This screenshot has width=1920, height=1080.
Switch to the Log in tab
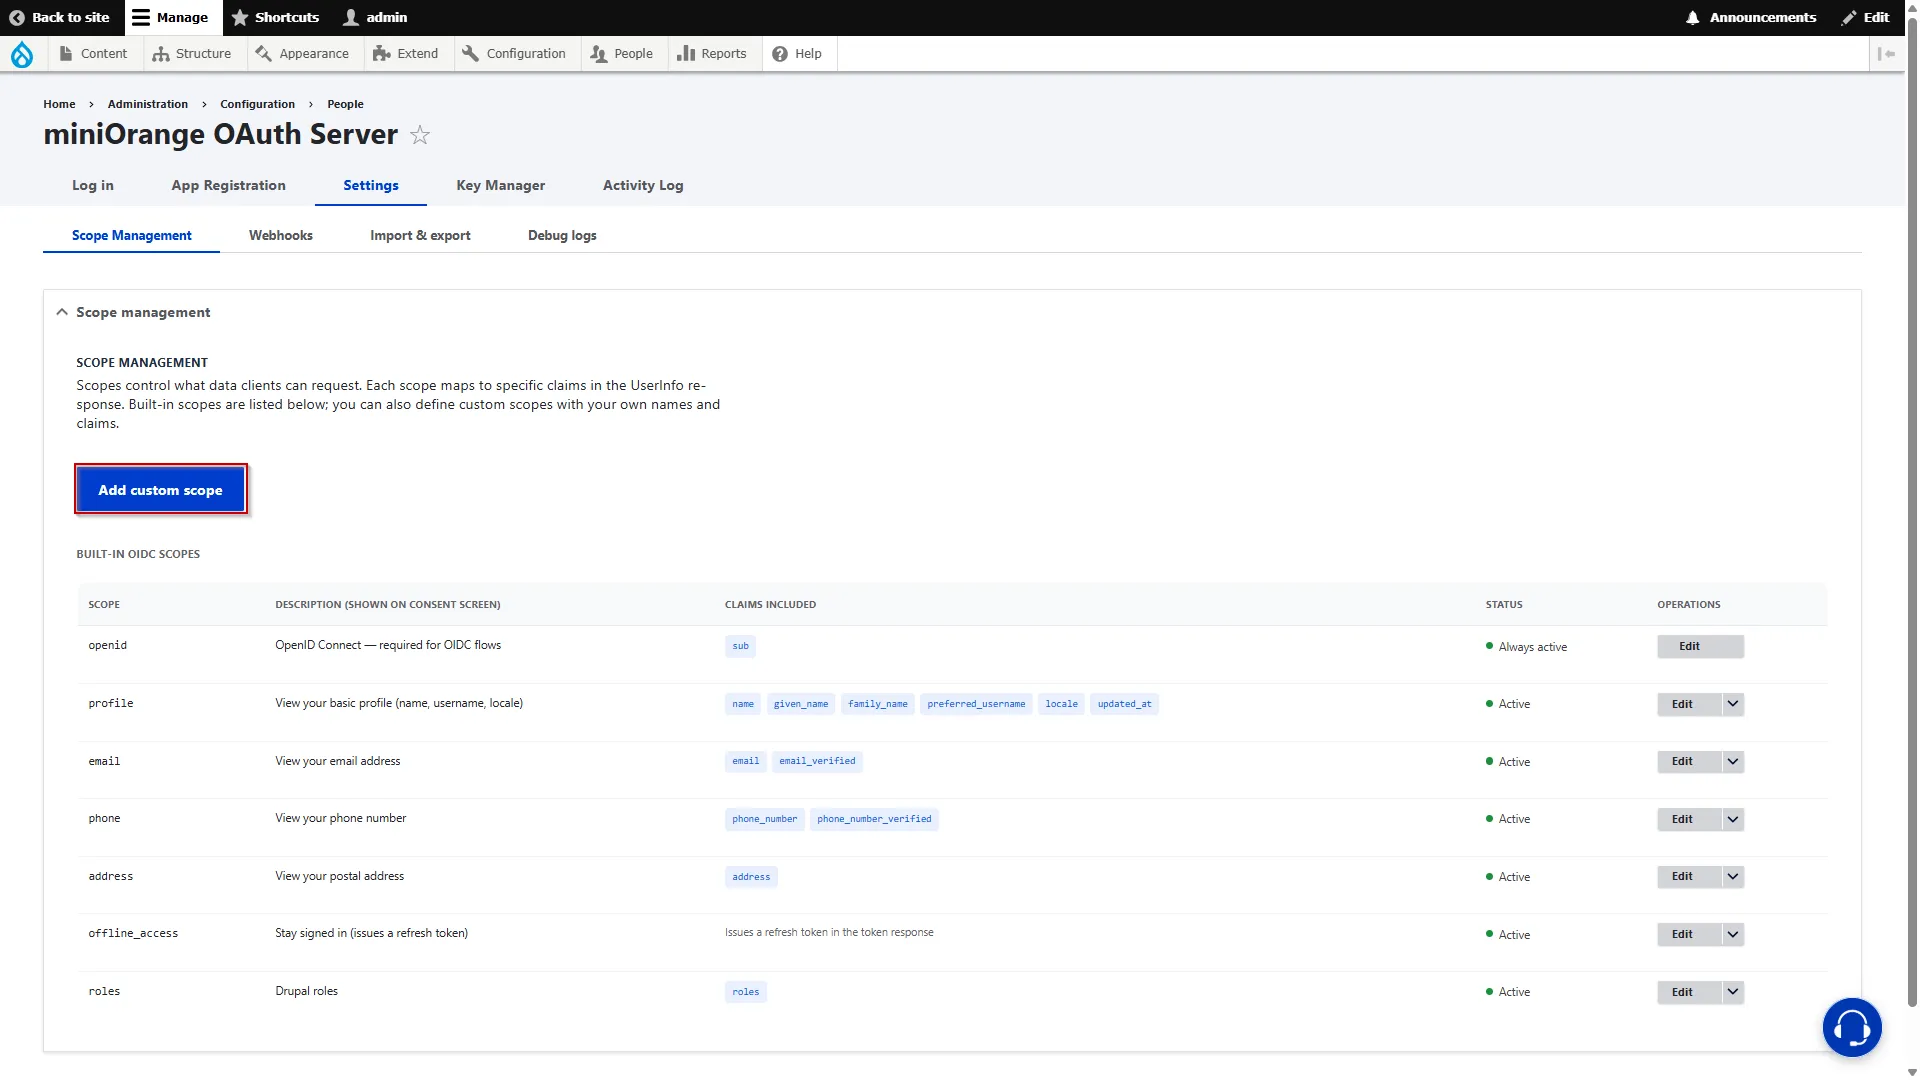pyautogui.click(x=93, y=185)
